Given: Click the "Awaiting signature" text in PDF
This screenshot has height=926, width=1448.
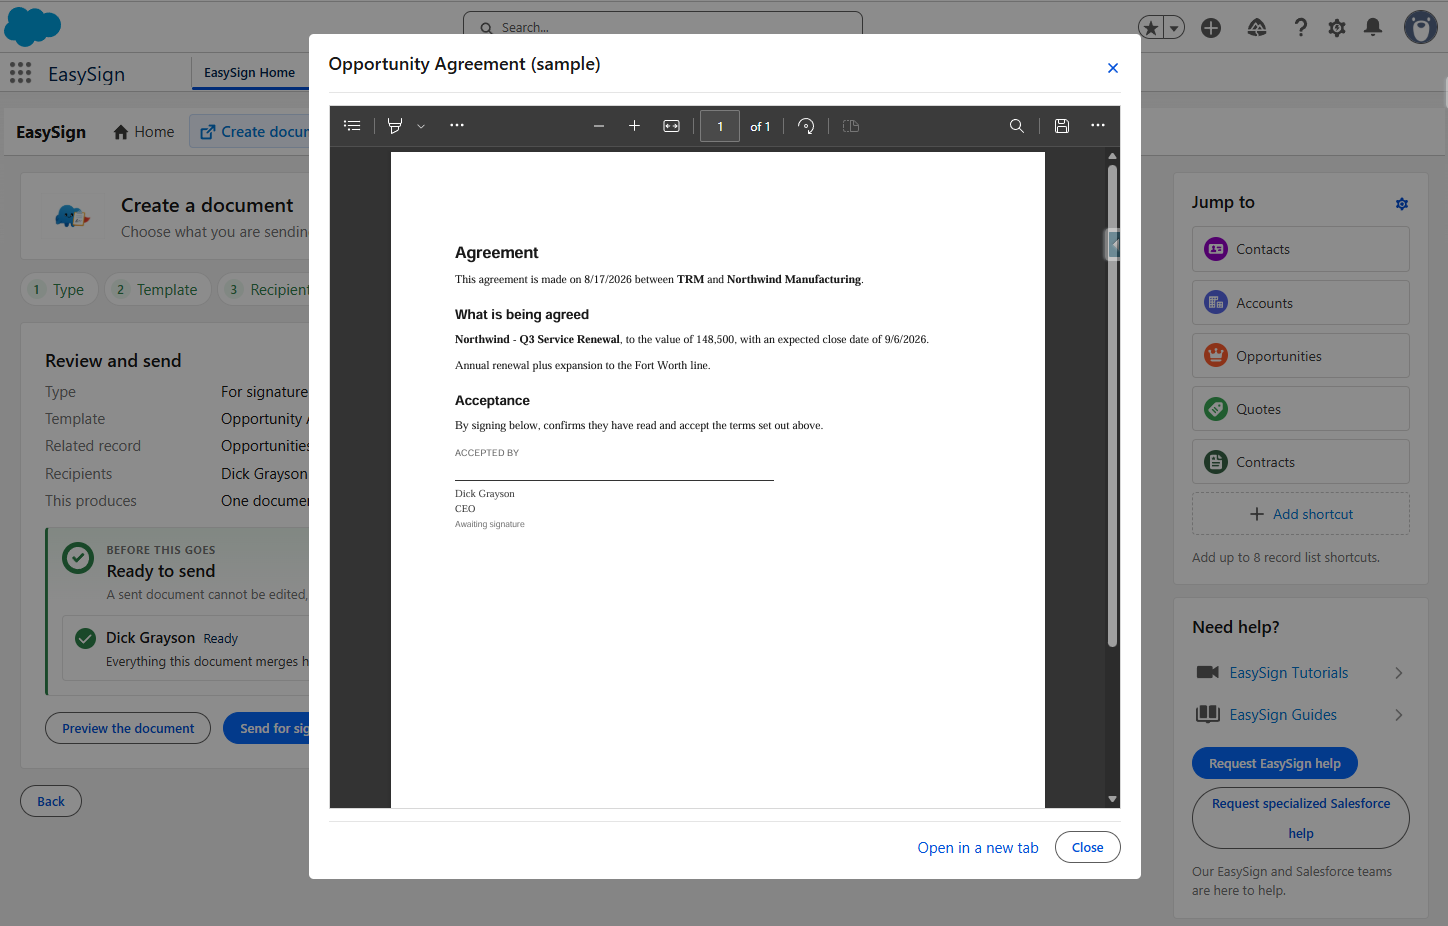Looking at the screenshot, I should click(x=490, y=524).
